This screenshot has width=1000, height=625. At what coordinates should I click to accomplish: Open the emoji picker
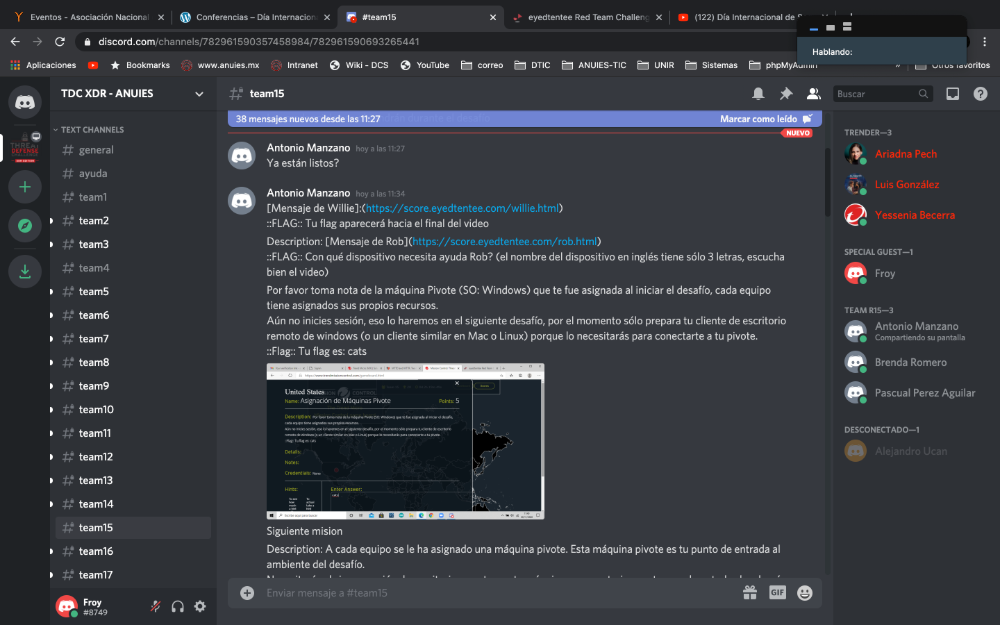pos(805,592)
